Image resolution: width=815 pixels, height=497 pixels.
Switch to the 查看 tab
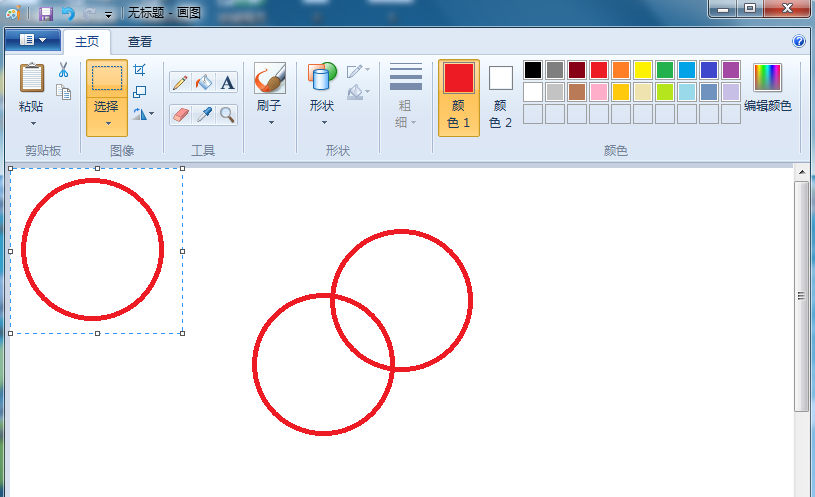pos(140,42)
